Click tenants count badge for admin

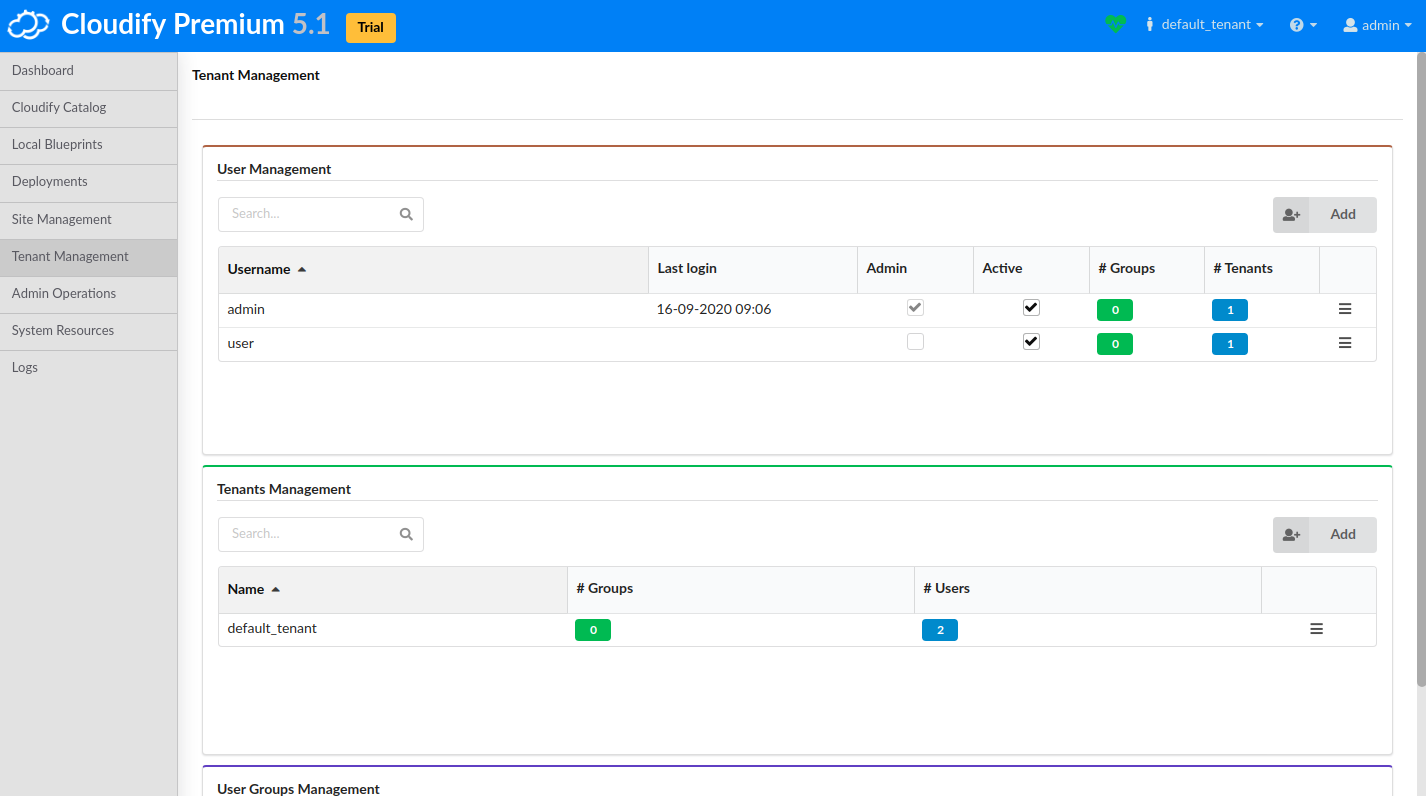(x=1230, y=310)
